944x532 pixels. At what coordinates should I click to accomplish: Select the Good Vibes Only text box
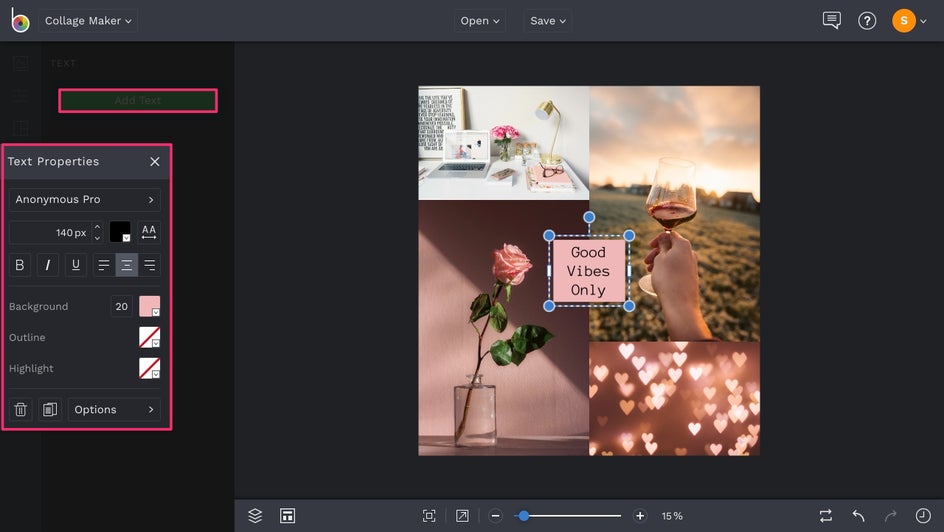point(588,271)
